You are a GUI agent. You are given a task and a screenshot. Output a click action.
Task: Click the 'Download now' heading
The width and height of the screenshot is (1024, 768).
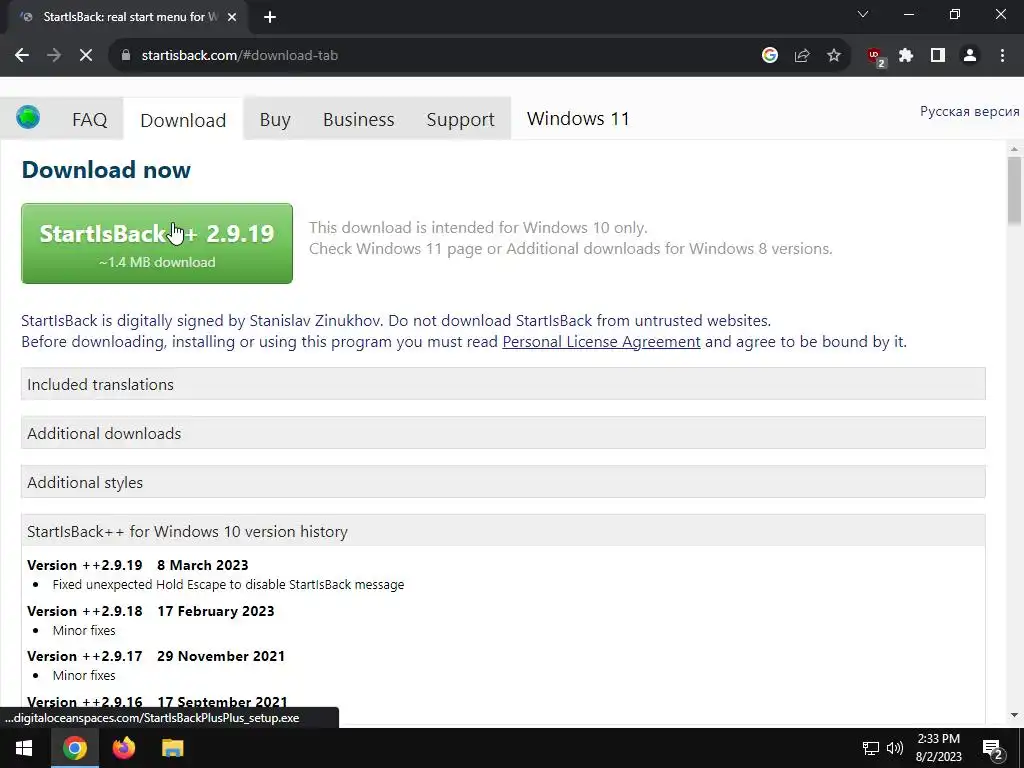[106, 170]
